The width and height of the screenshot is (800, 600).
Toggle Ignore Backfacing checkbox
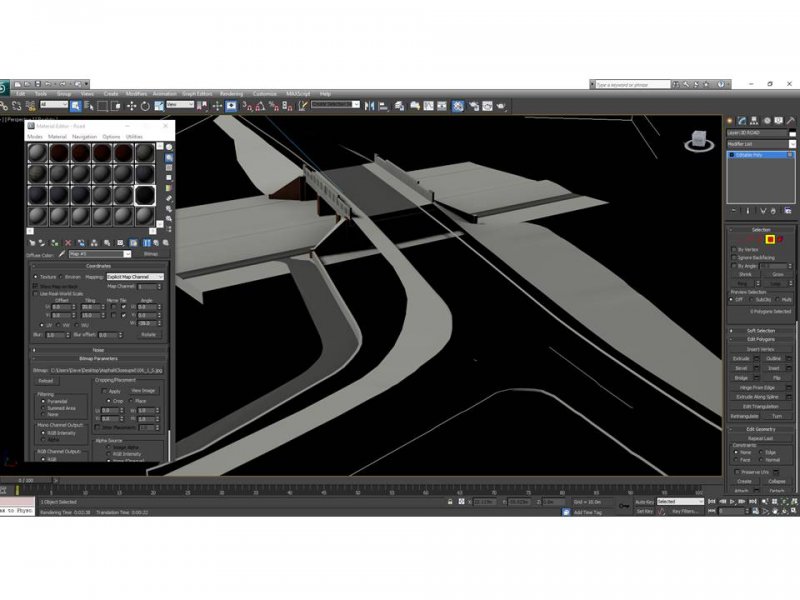pyautogui.click(x=734, y=257)
